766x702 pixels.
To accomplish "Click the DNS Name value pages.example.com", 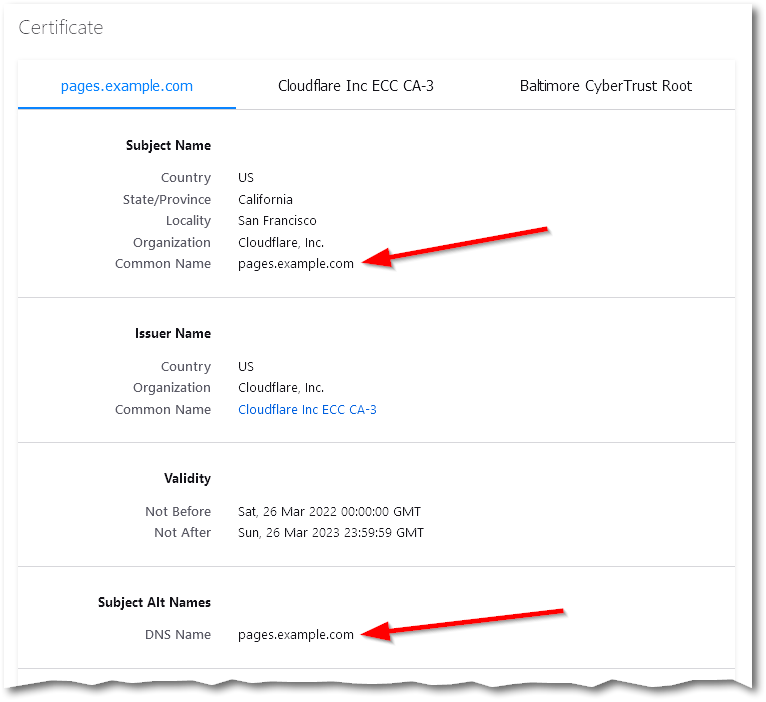I will tap(295, 635).
